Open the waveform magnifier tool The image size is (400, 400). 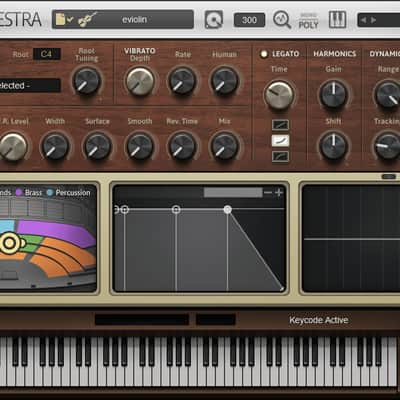(282, 19)
